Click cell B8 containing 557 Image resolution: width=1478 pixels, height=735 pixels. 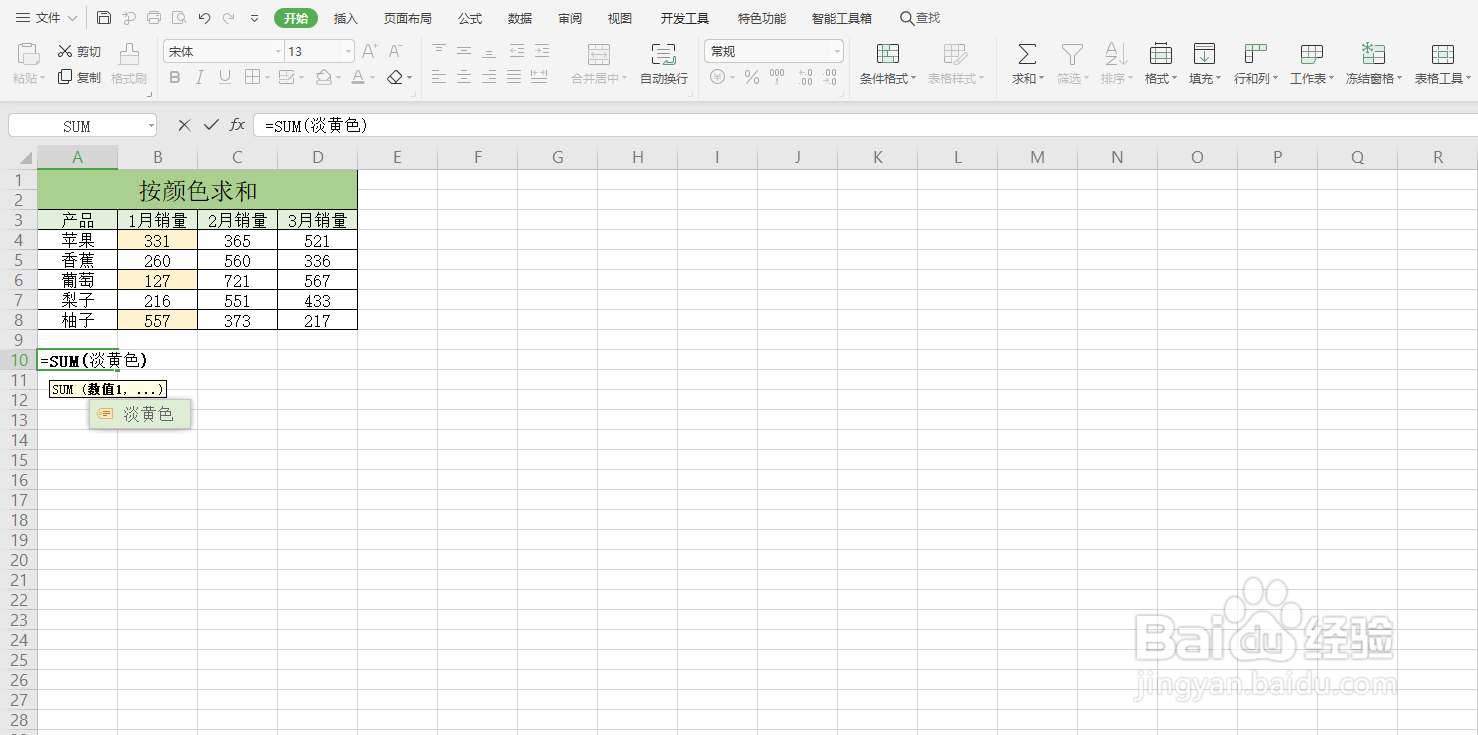(157, 320)
